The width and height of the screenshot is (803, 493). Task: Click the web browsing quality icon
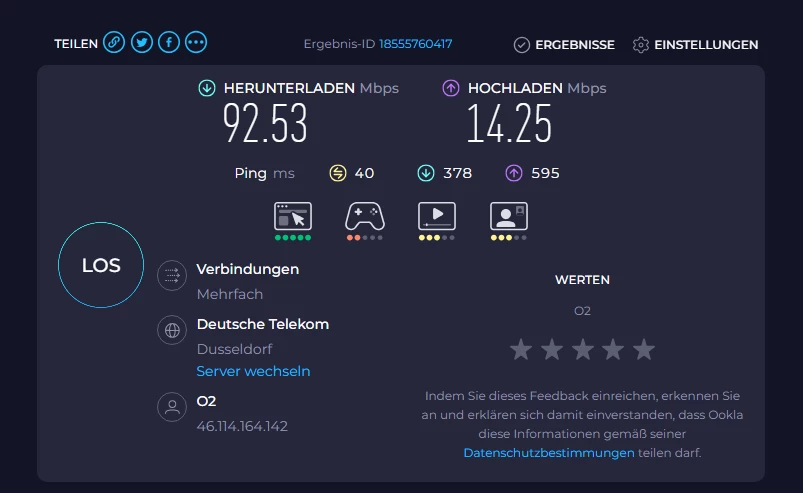[293, 217]
